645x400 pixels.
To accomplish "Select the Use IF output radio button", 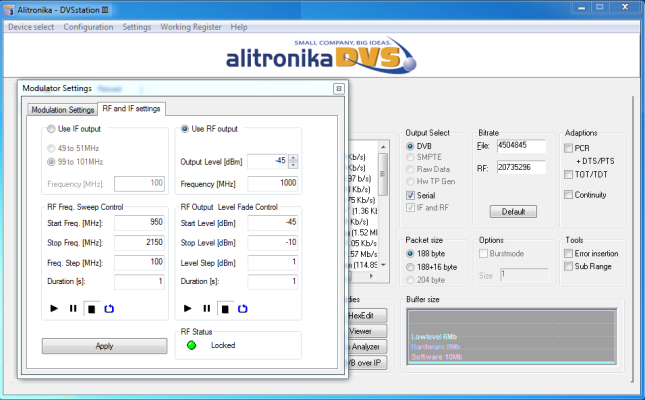I will (52, 130).
